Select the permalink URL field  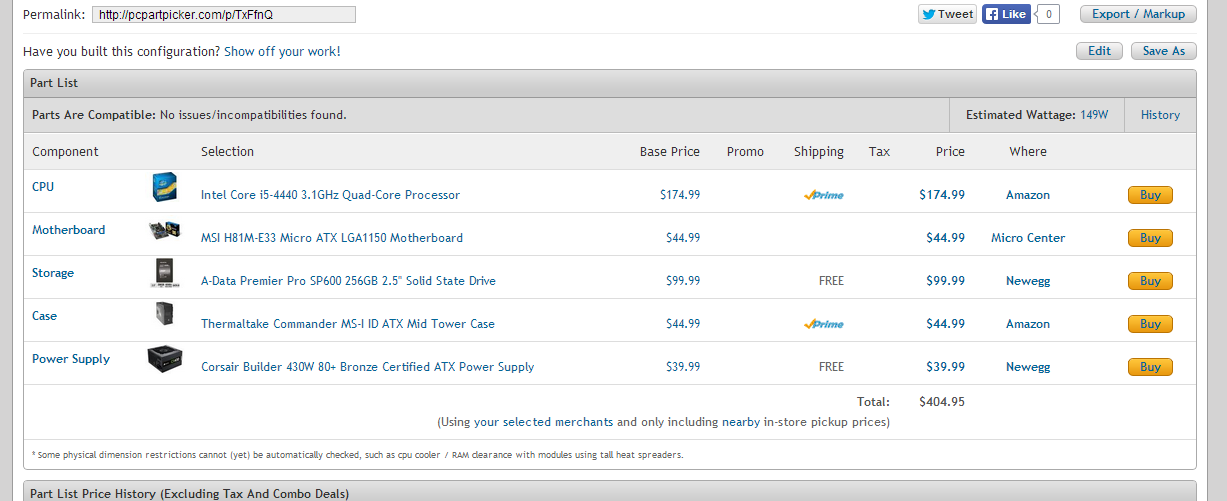[x=224, y=15]
